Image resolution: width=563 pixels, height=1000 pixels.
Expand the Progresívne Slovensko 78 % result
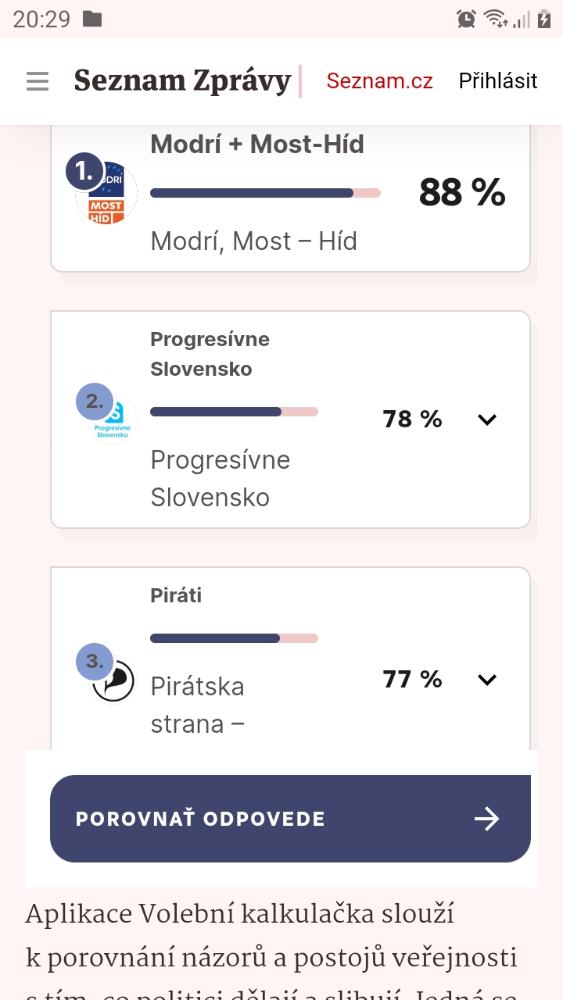point(487,419)
